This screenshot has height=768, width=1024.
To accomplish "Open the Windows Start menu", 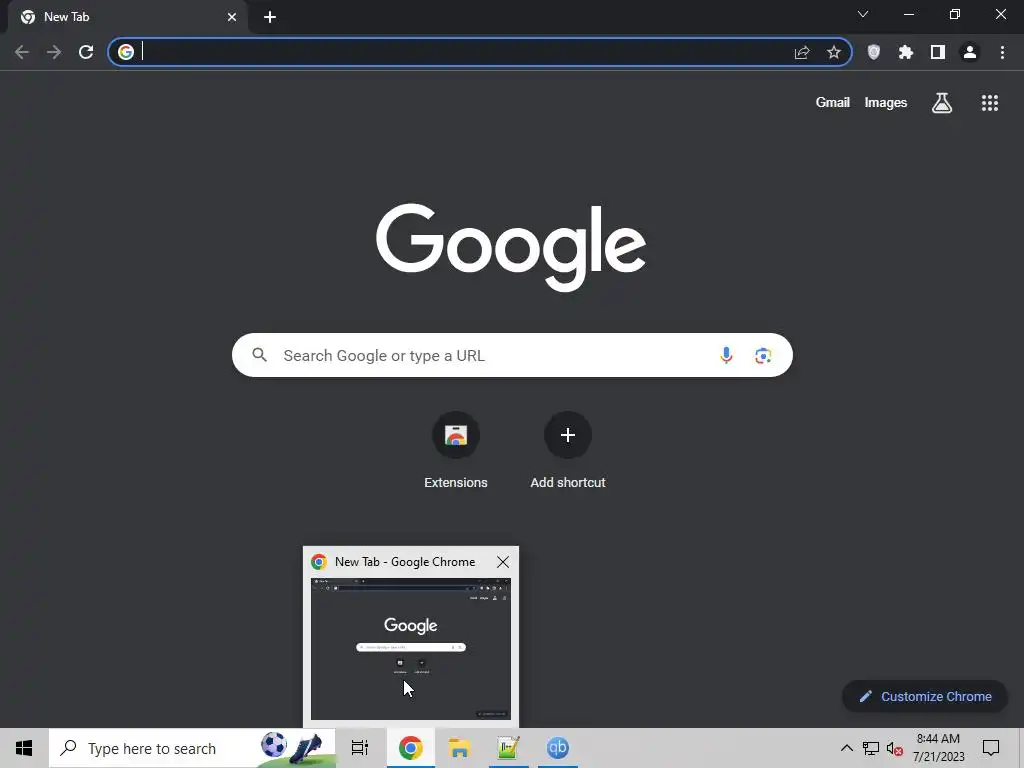I will (x=24, y=748).
